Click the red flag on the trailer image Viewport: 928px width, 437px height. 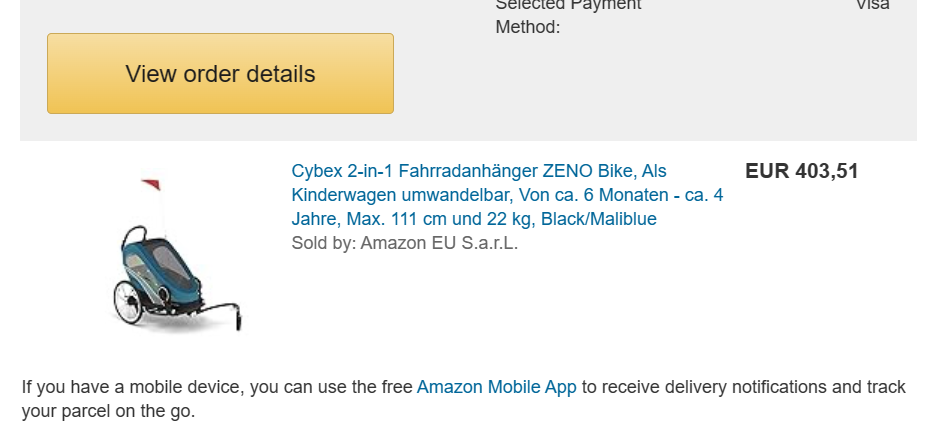point(151,185)
